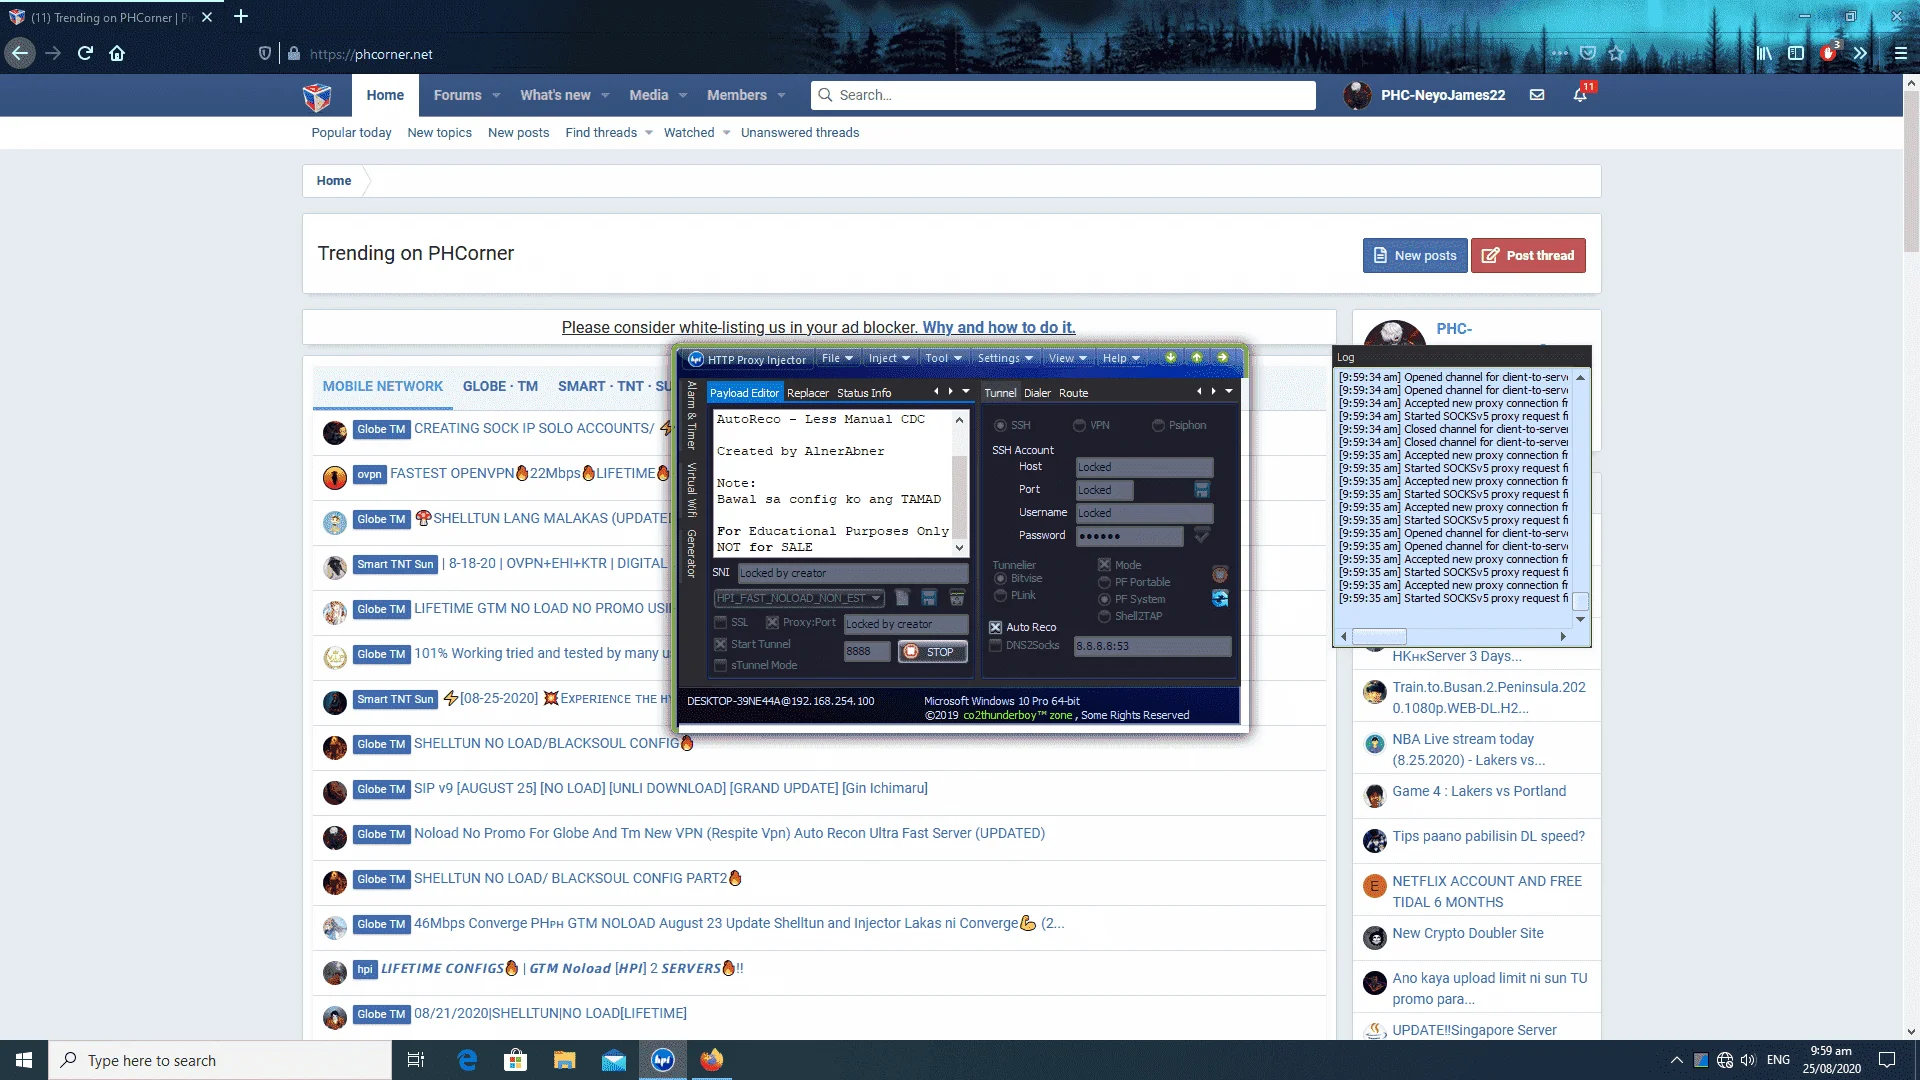
Task: Select the GLOBE · TM forum tab
Action: pos(500,386)
